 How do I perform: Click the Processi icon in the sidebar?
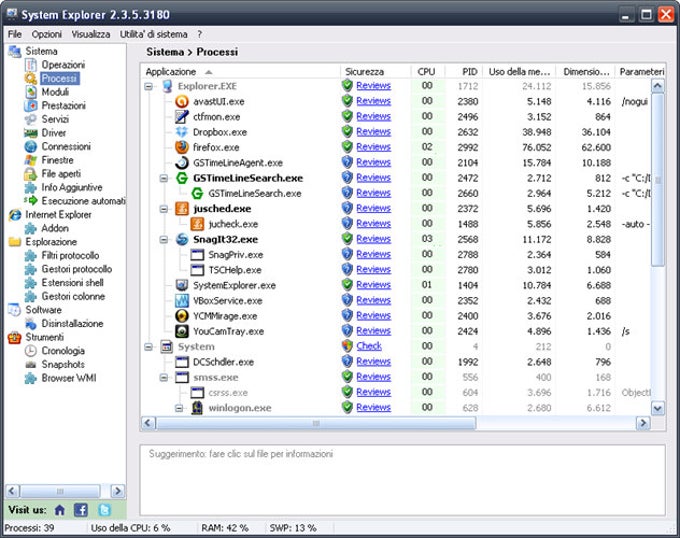[30, 78]
